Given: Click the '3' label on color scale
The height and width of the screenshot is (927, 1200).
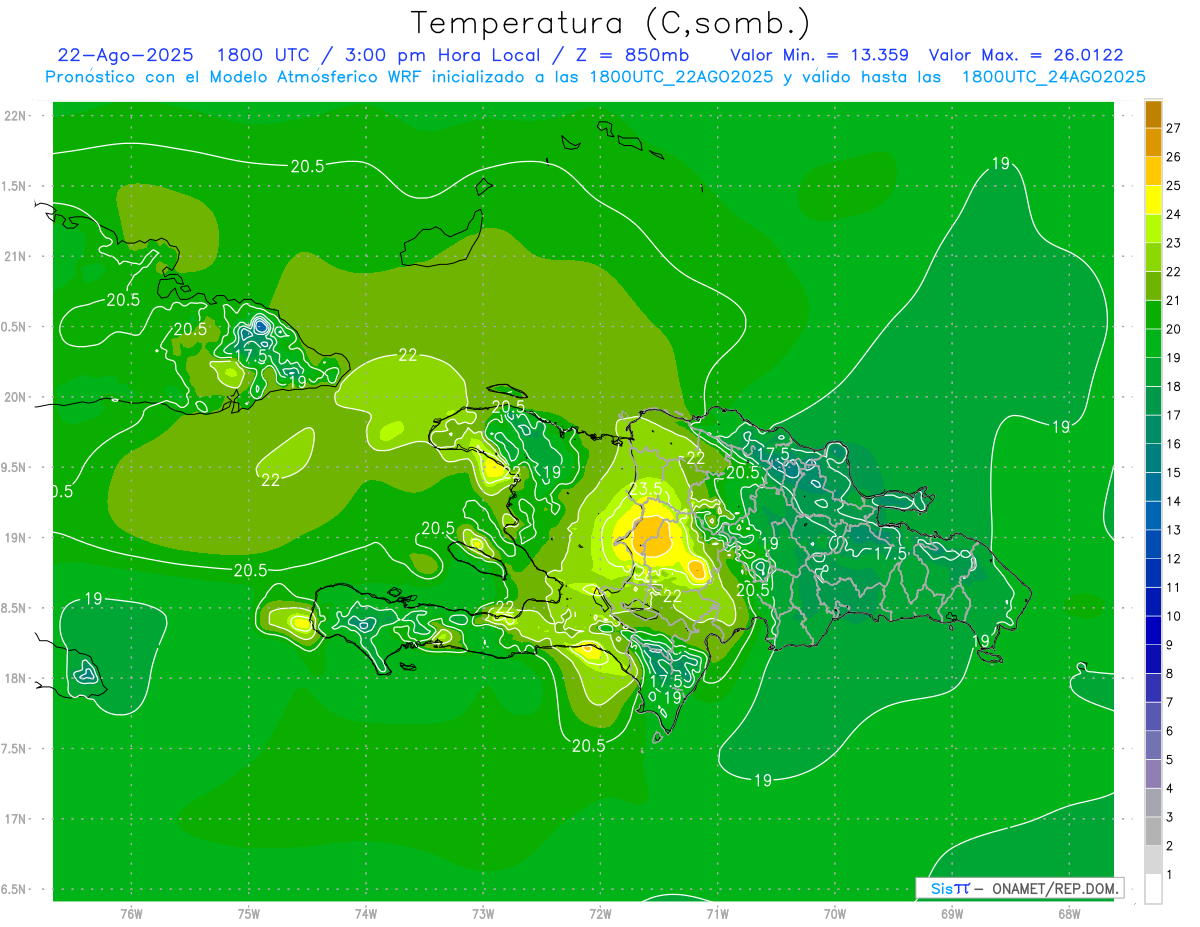Looking at the screenshot, I should (x=1171, y=817).
